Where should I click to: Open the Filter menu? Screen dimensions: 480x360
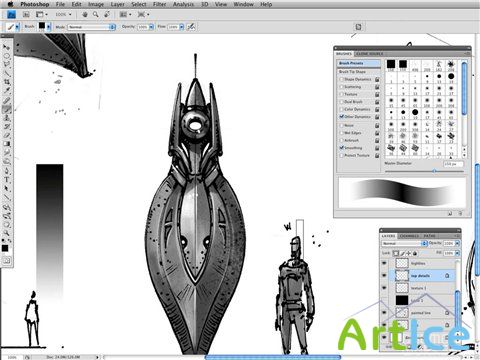click(159, 4)
